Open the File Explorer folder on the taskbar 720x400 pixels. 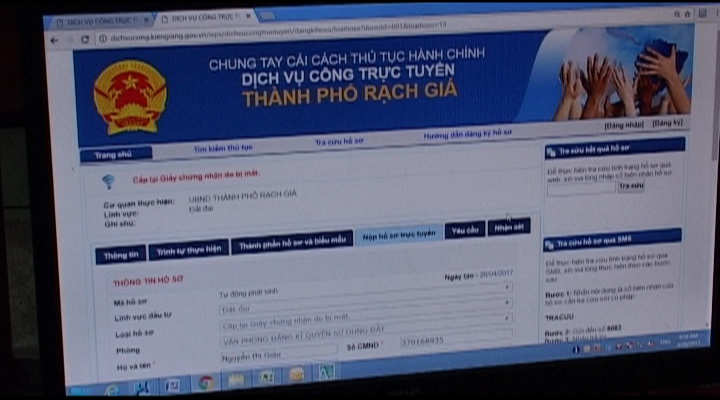pos(236,380)
